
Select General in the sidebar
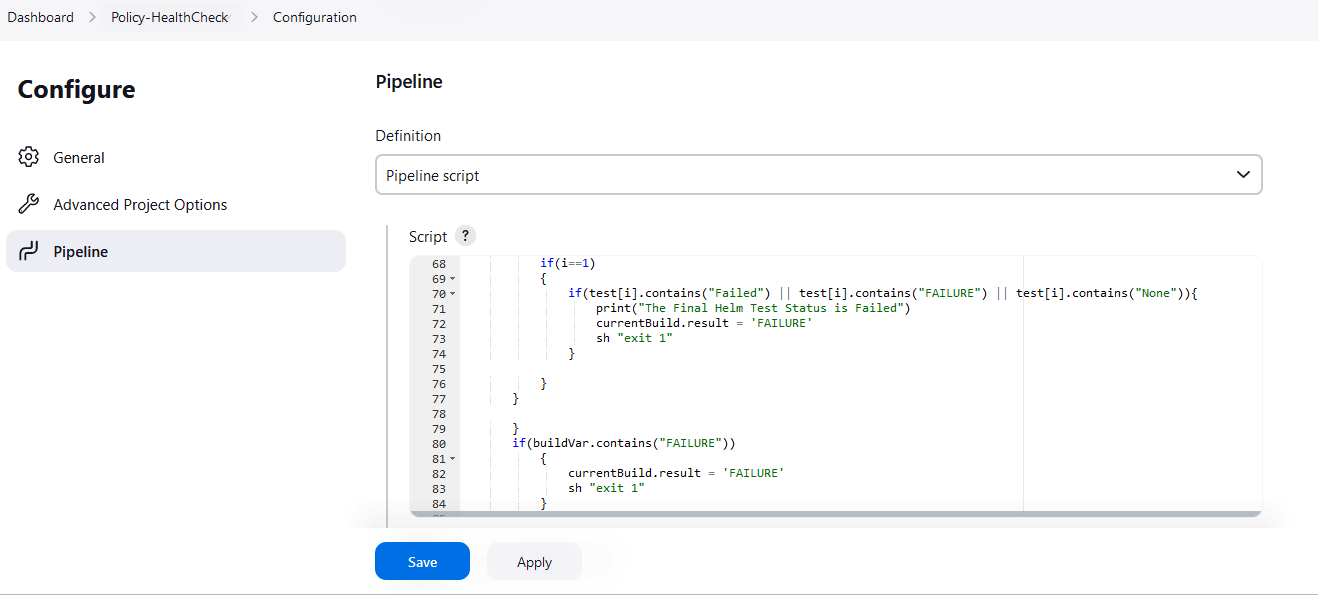coord(78,157)
